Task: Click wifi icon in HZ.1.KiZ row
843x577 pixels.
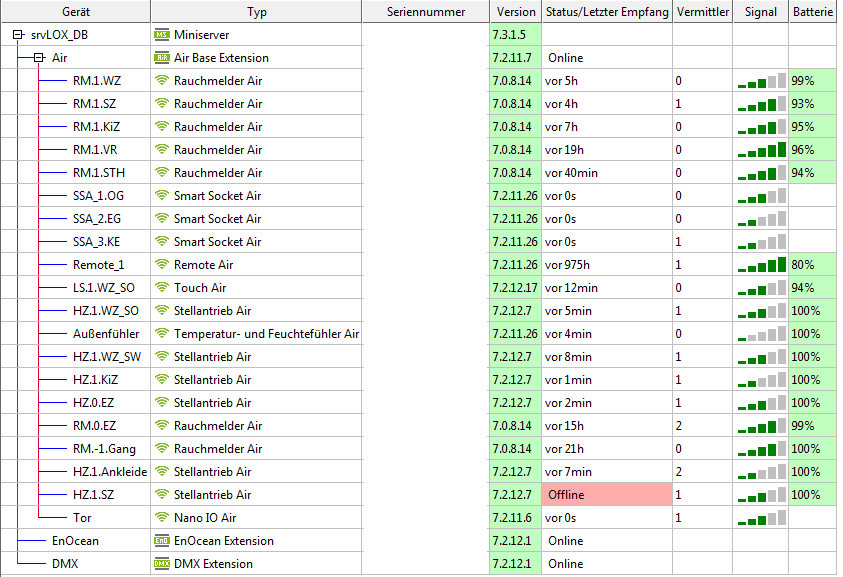Action: [x=162, y=380]
